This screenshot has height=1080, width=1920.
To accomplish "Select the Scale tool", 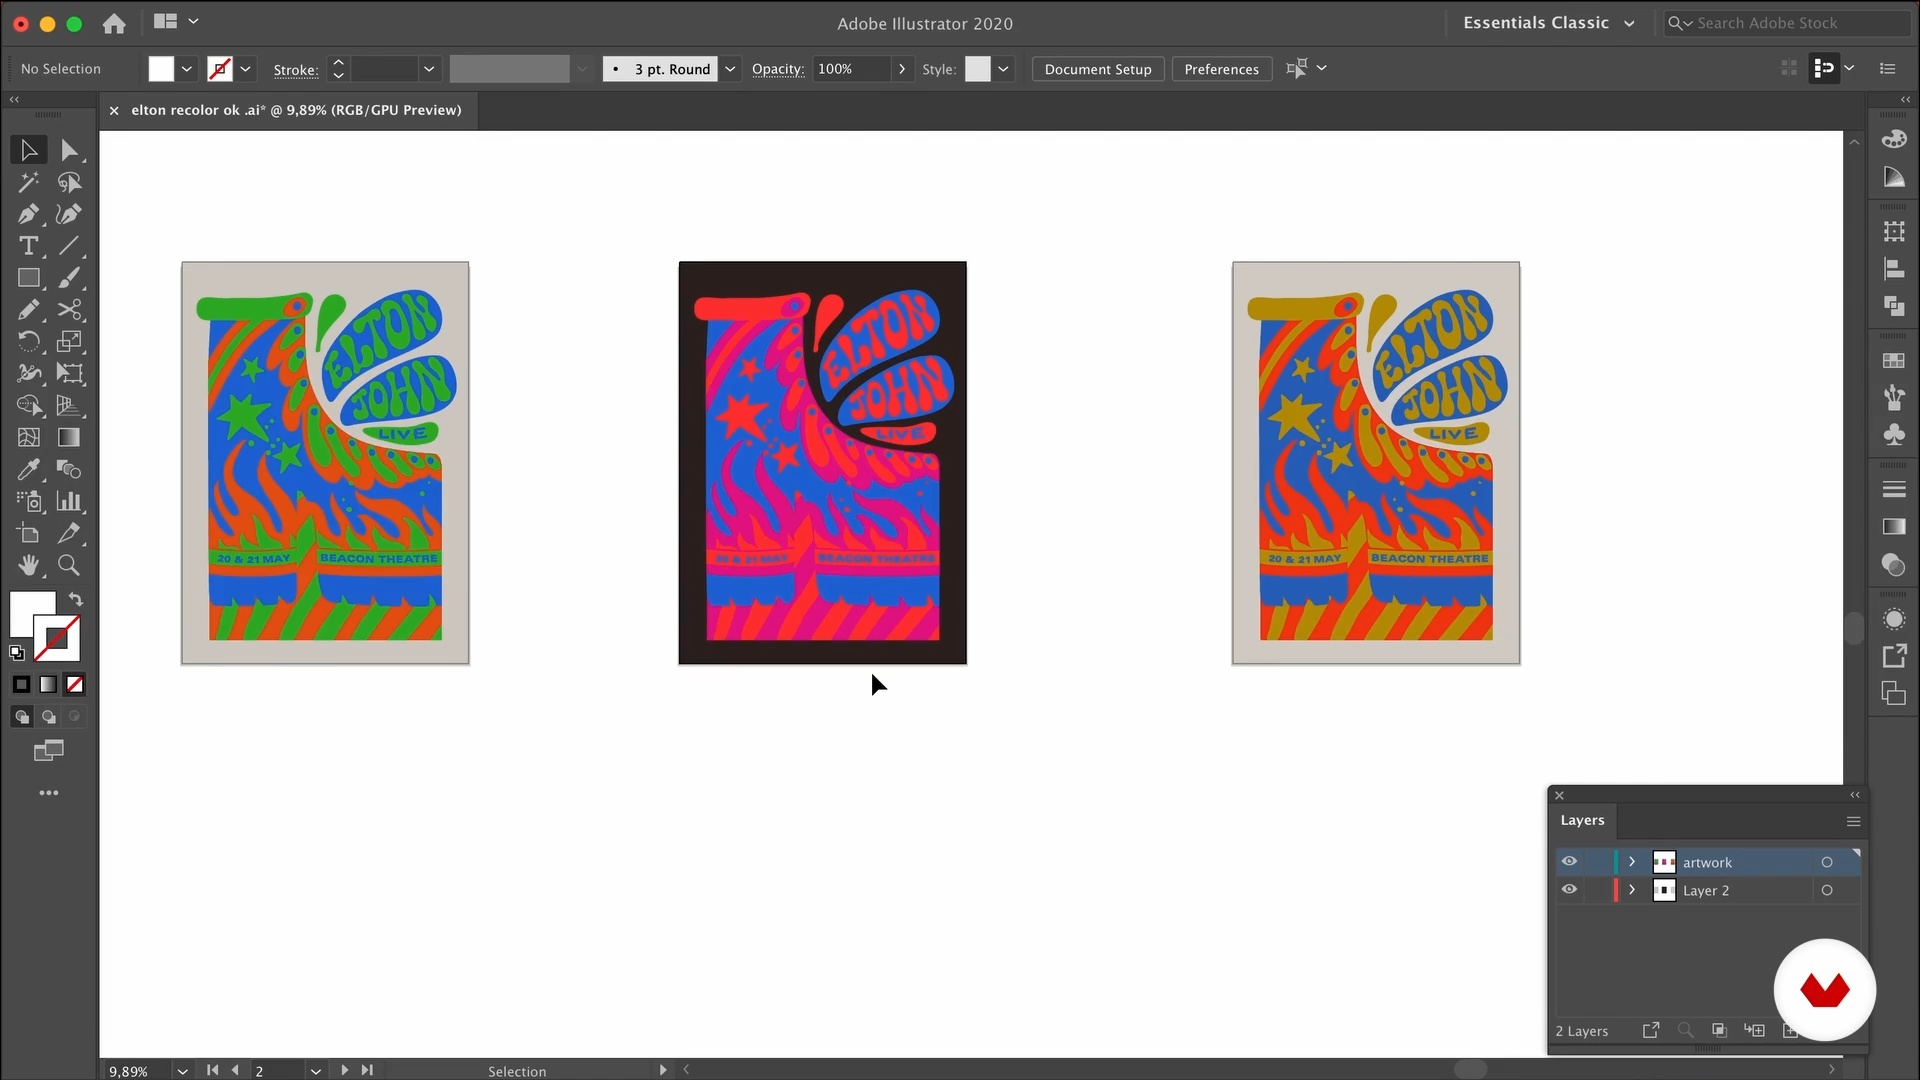I will click(x=69, y=342).
